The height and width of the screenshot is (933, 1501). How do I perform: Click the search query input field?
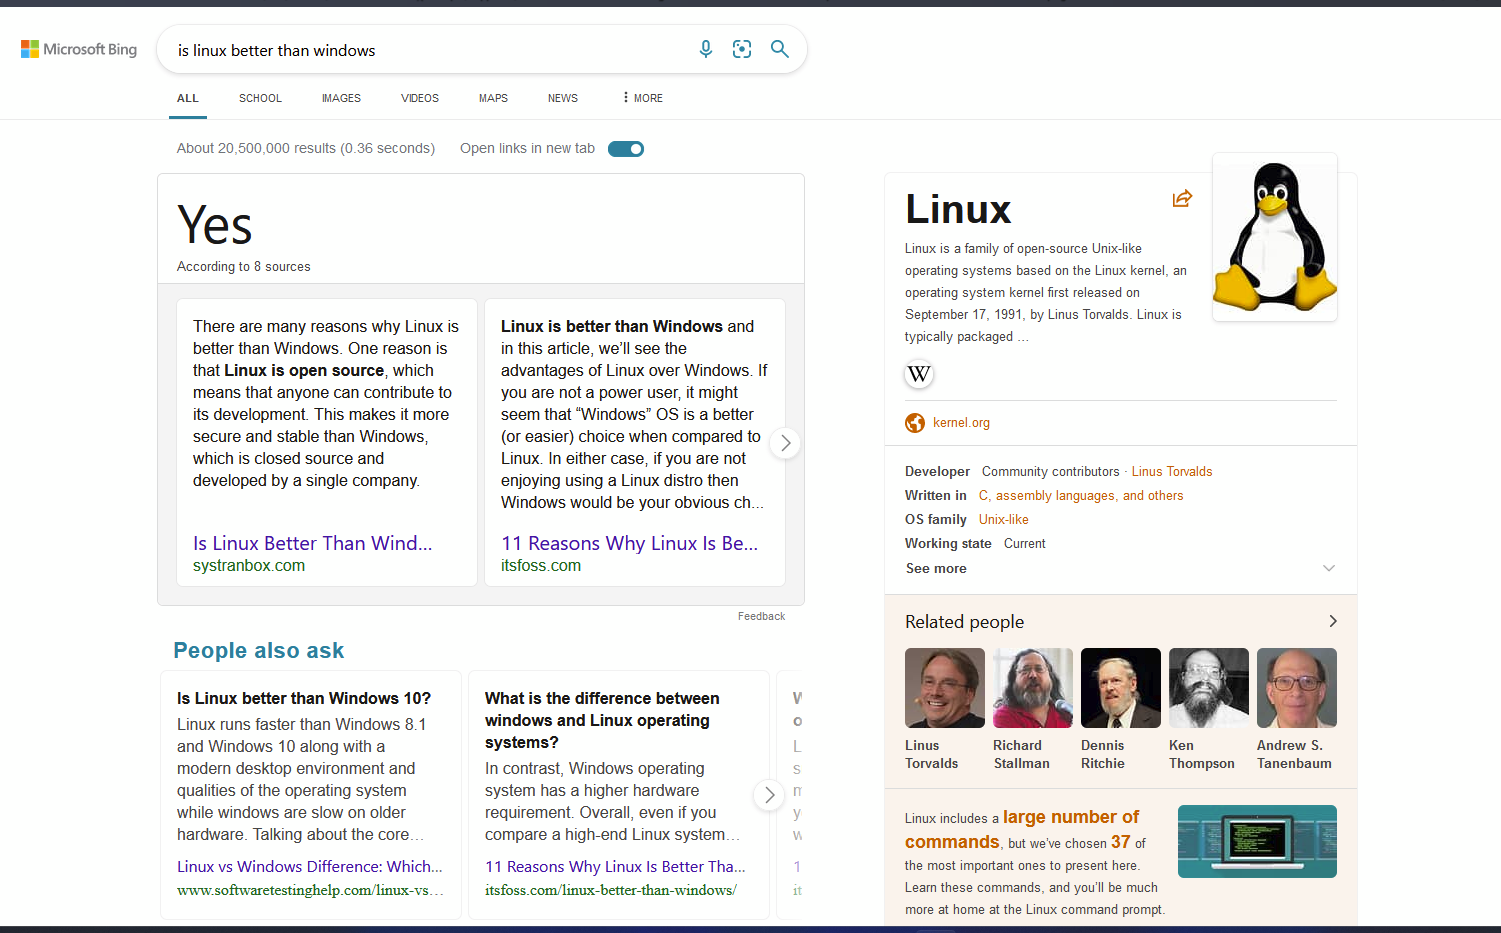pos(430,50)
